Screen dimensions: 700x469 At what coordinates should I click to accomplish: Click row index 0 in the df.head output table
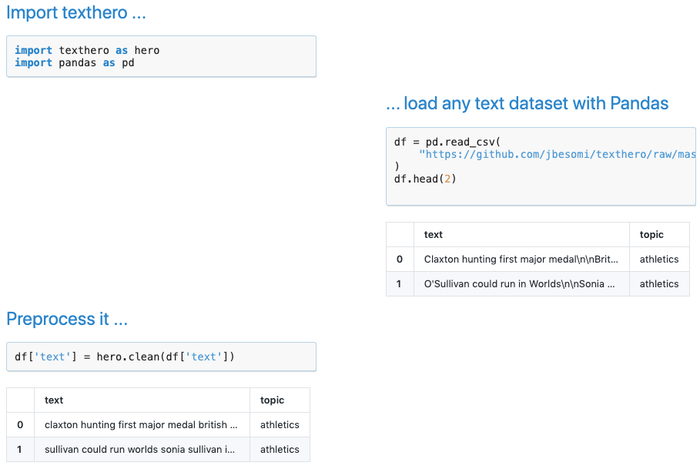point(400,259)
